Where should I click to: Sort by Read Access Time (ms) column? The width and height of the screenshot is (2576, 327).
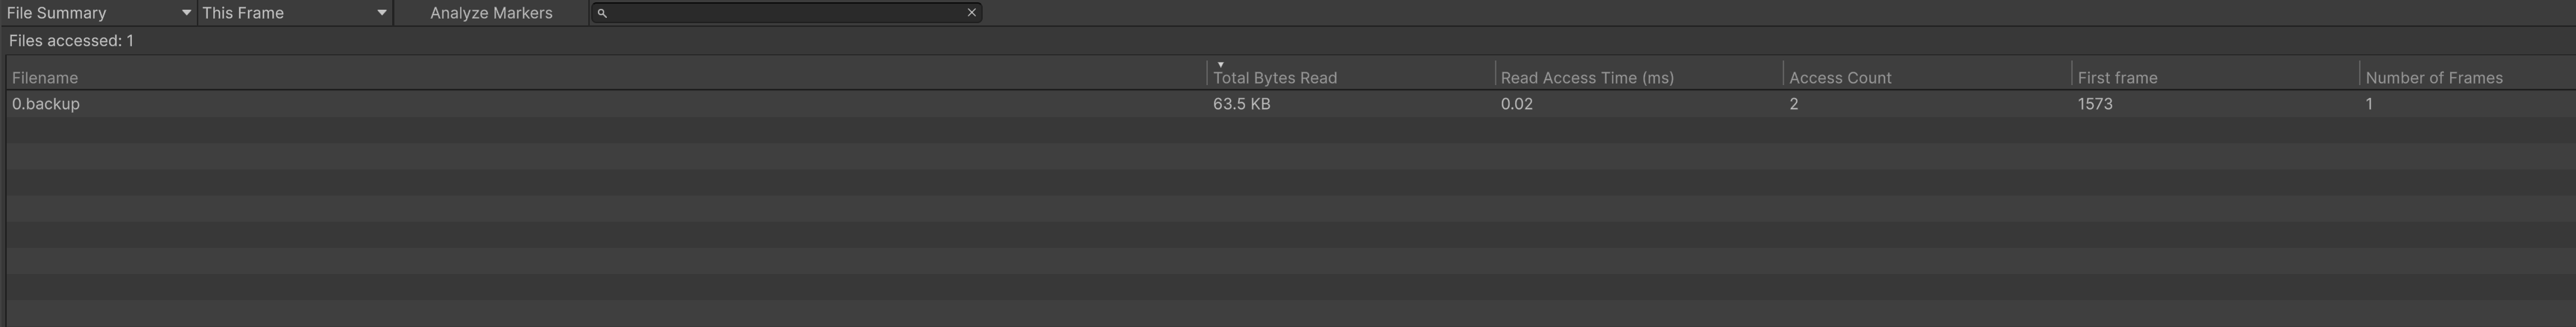tap(1587, 78)
